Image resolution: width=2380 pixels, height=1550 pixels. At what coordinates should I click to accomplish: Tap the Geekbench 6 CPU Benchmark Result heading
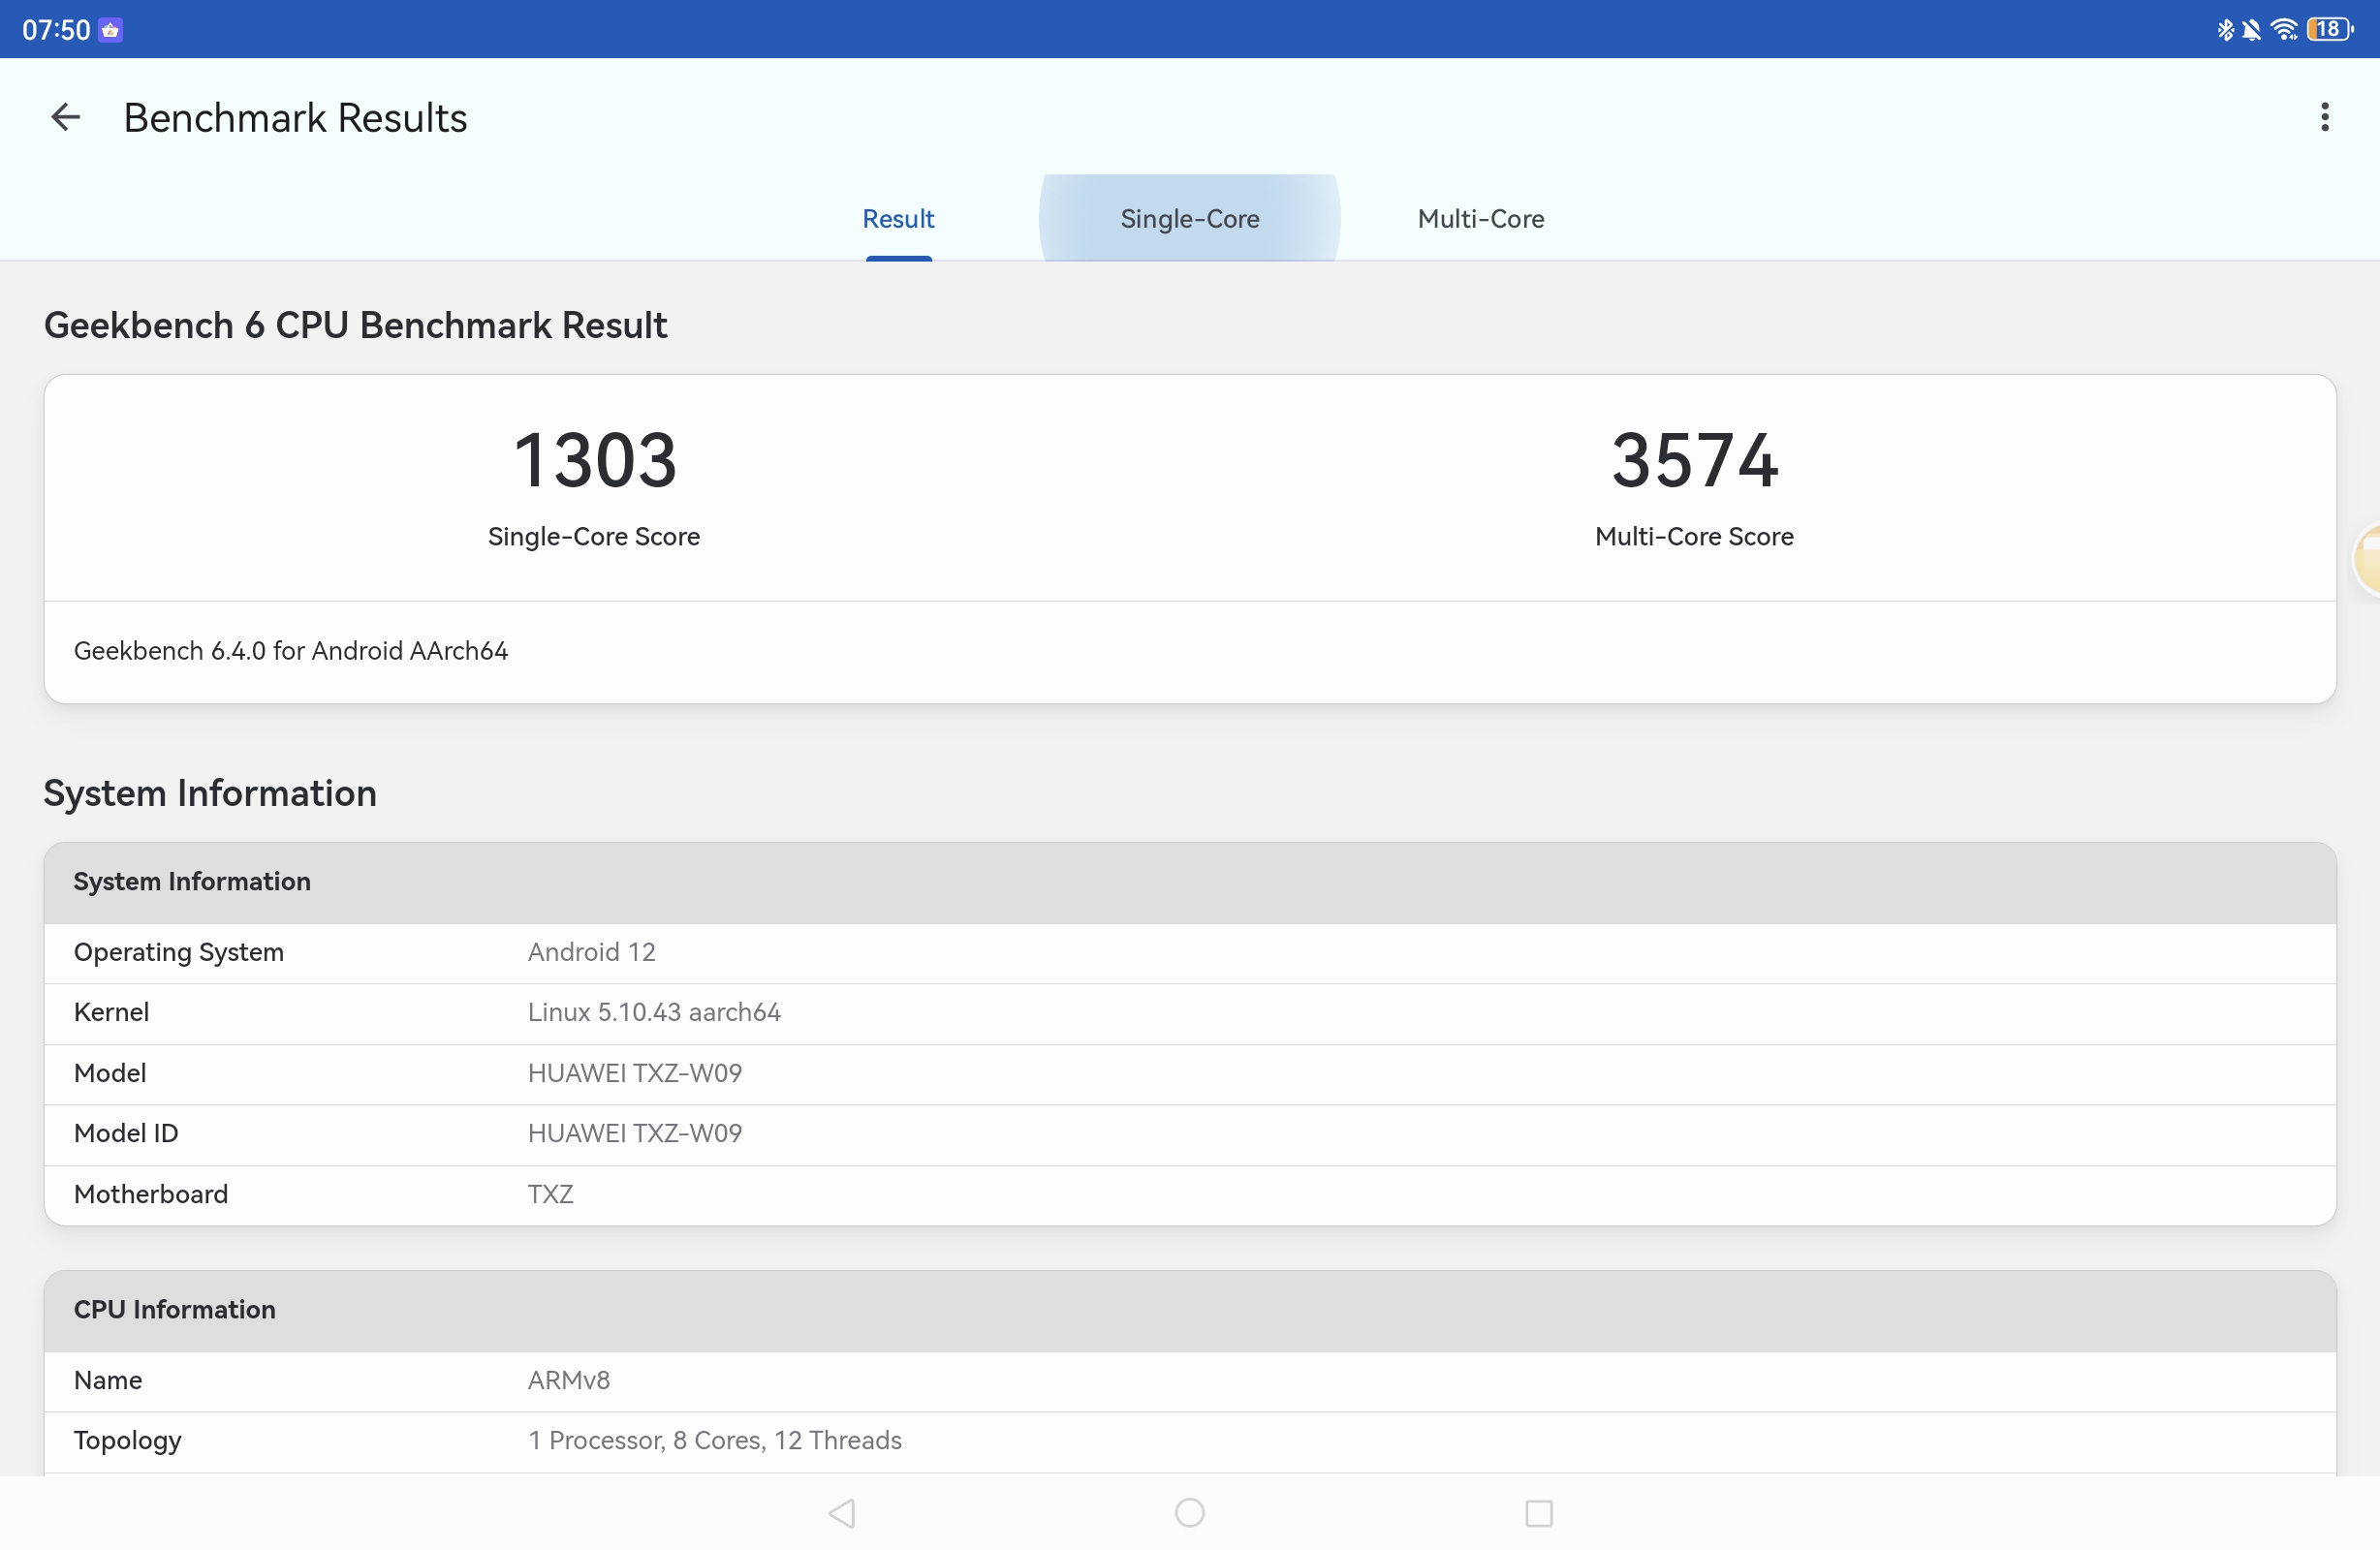pos(355,325)
